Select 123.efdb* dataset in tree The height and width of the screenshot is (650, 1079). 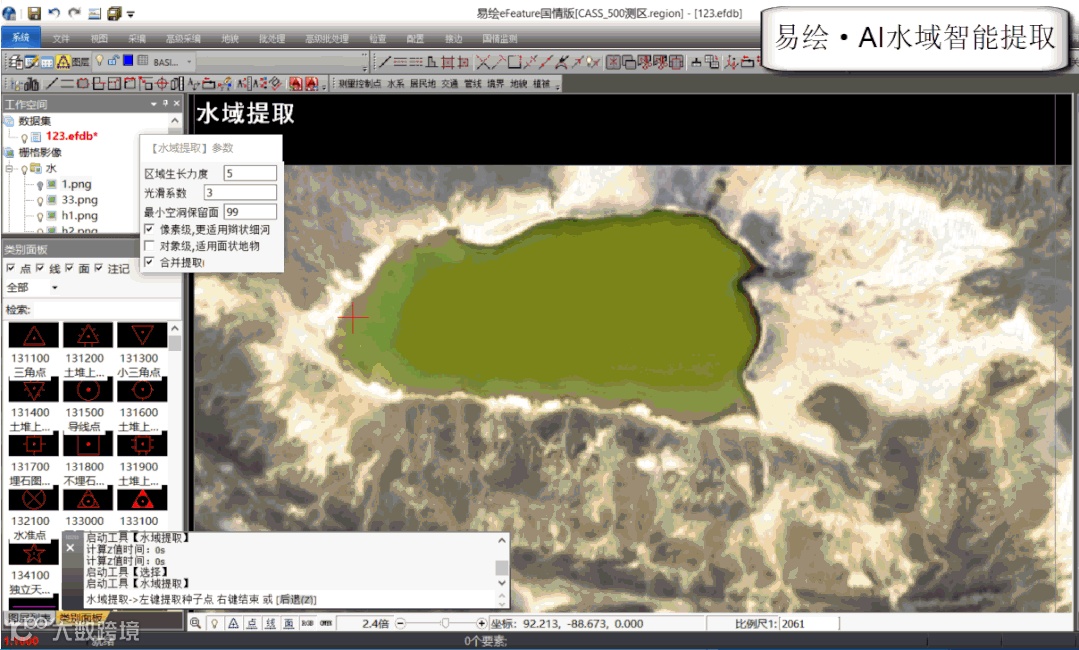72,136
